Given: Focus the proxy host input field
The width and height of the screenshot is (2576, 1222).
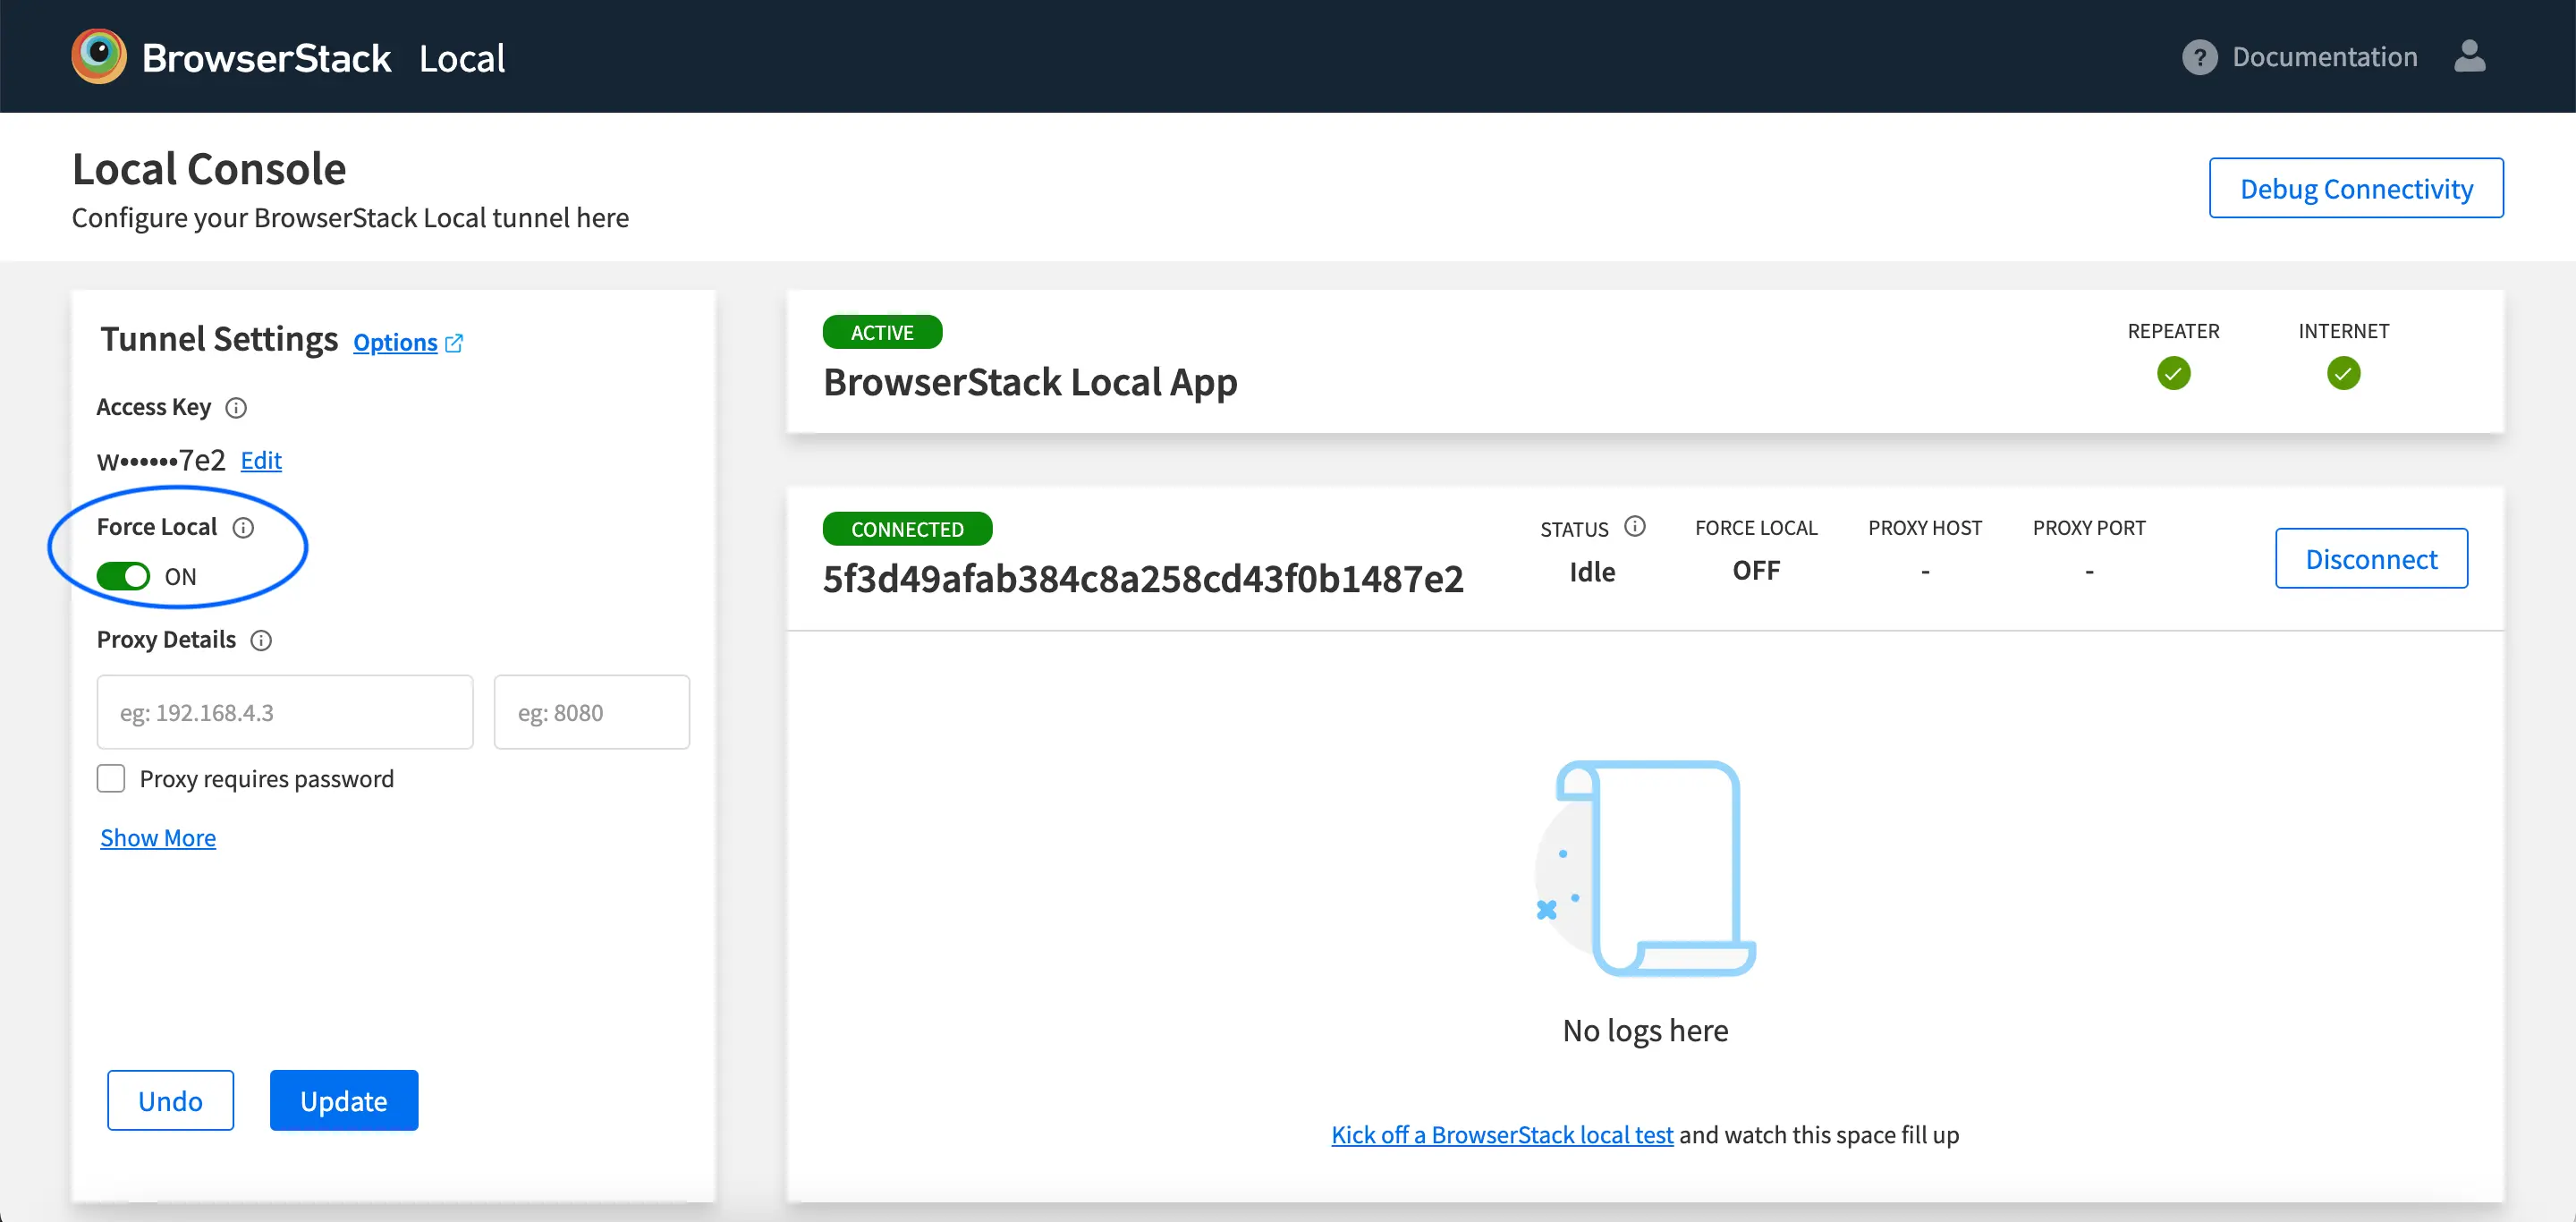Looking at the screenshot, I should pos(284,712).
